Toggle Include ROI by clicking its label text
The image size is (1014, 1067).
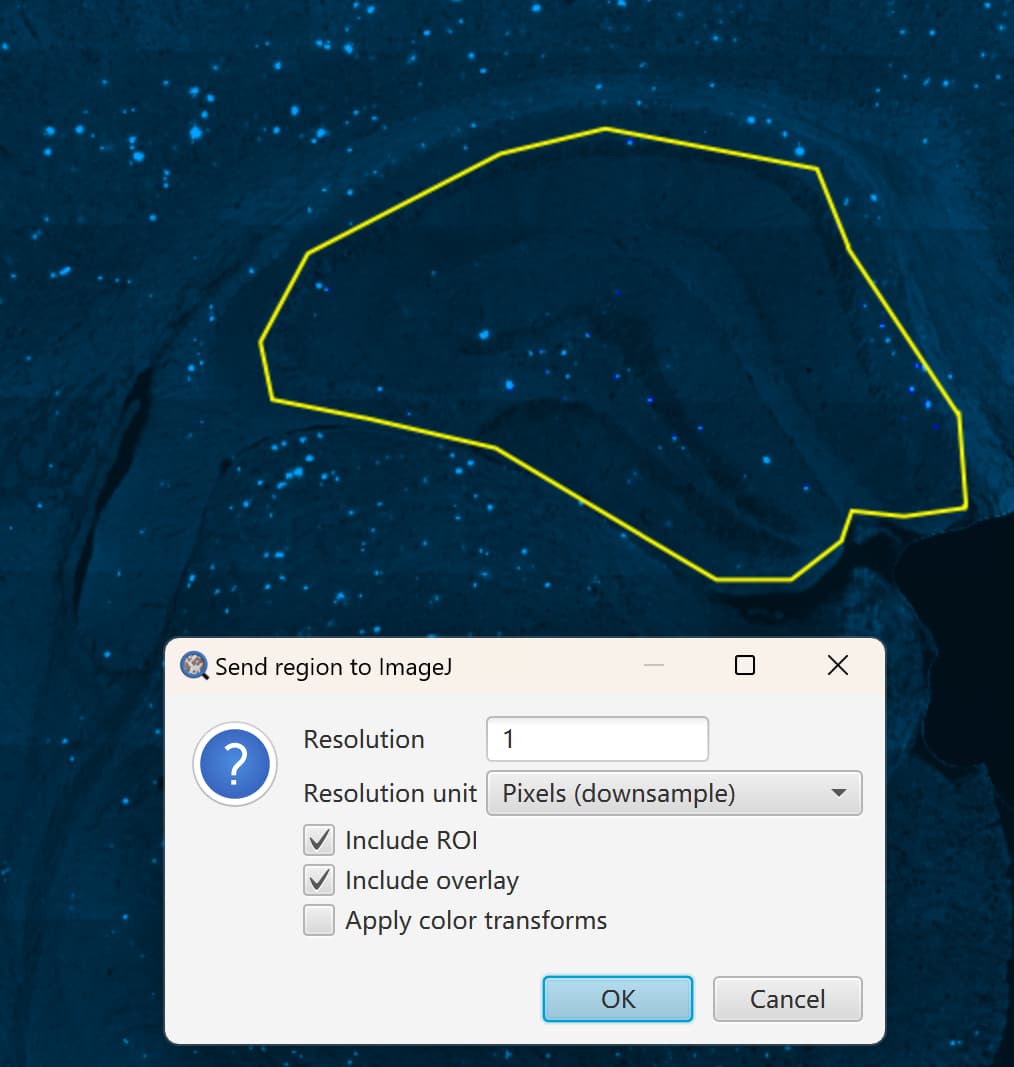click(411, 840)
